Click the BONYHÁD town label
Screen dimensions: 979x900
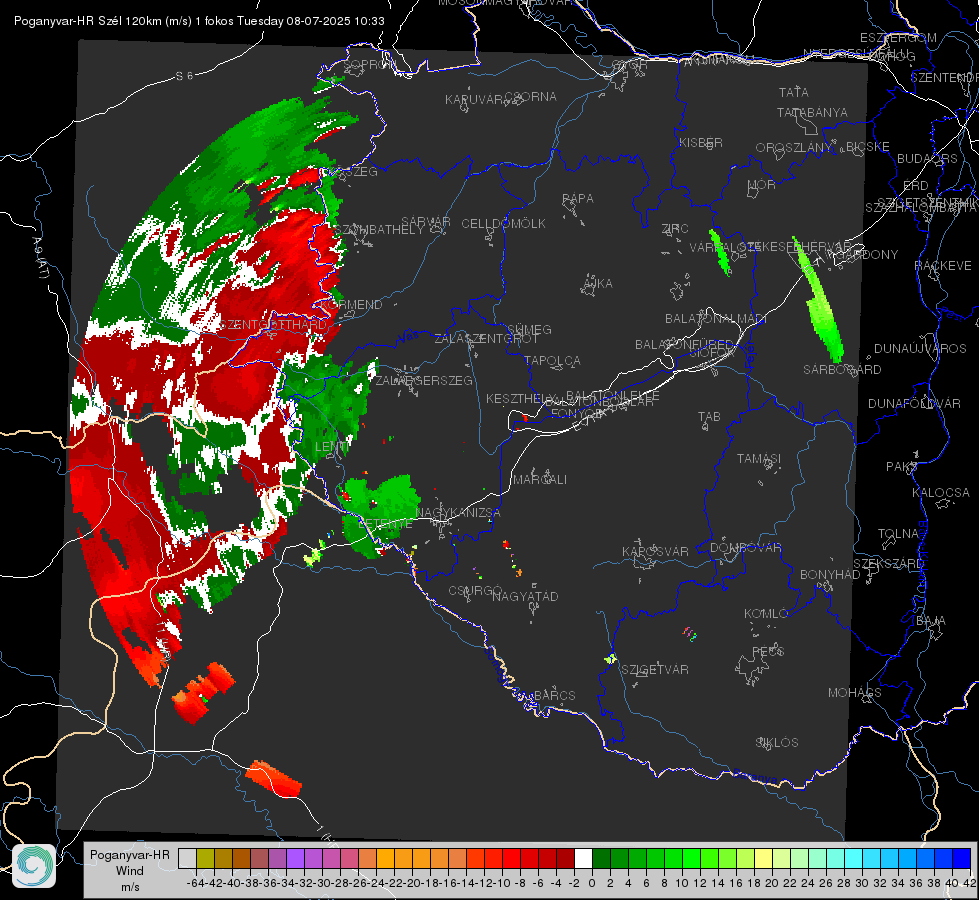[830, 575]
